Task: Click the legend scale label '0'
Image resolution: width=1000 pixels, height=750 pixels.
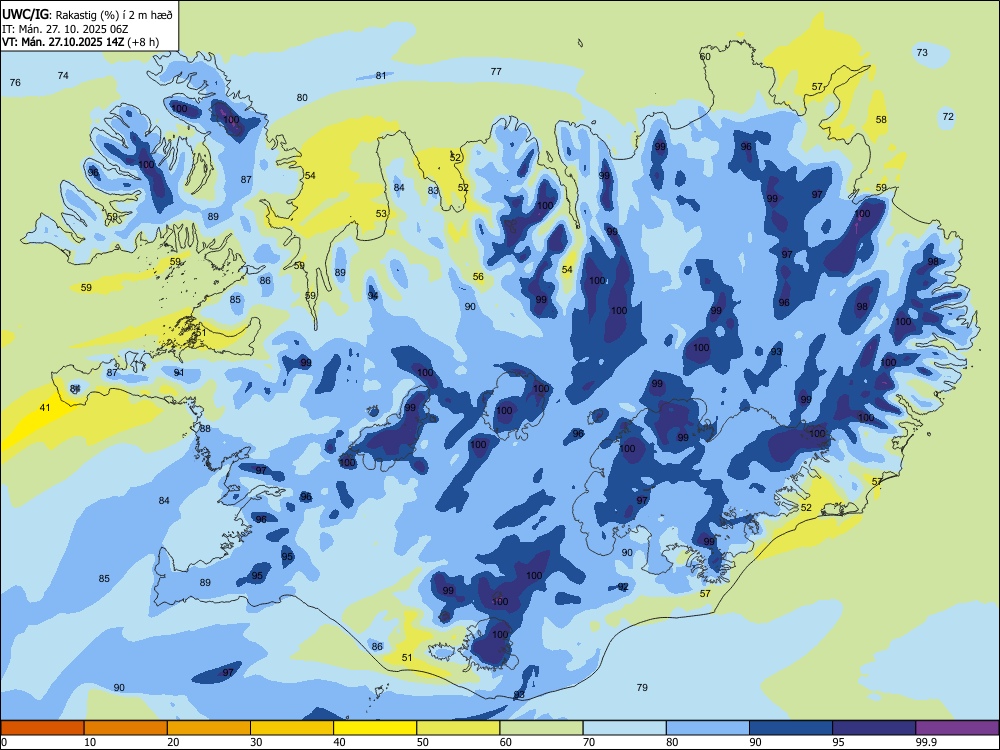Action: [x=4, y=742]
